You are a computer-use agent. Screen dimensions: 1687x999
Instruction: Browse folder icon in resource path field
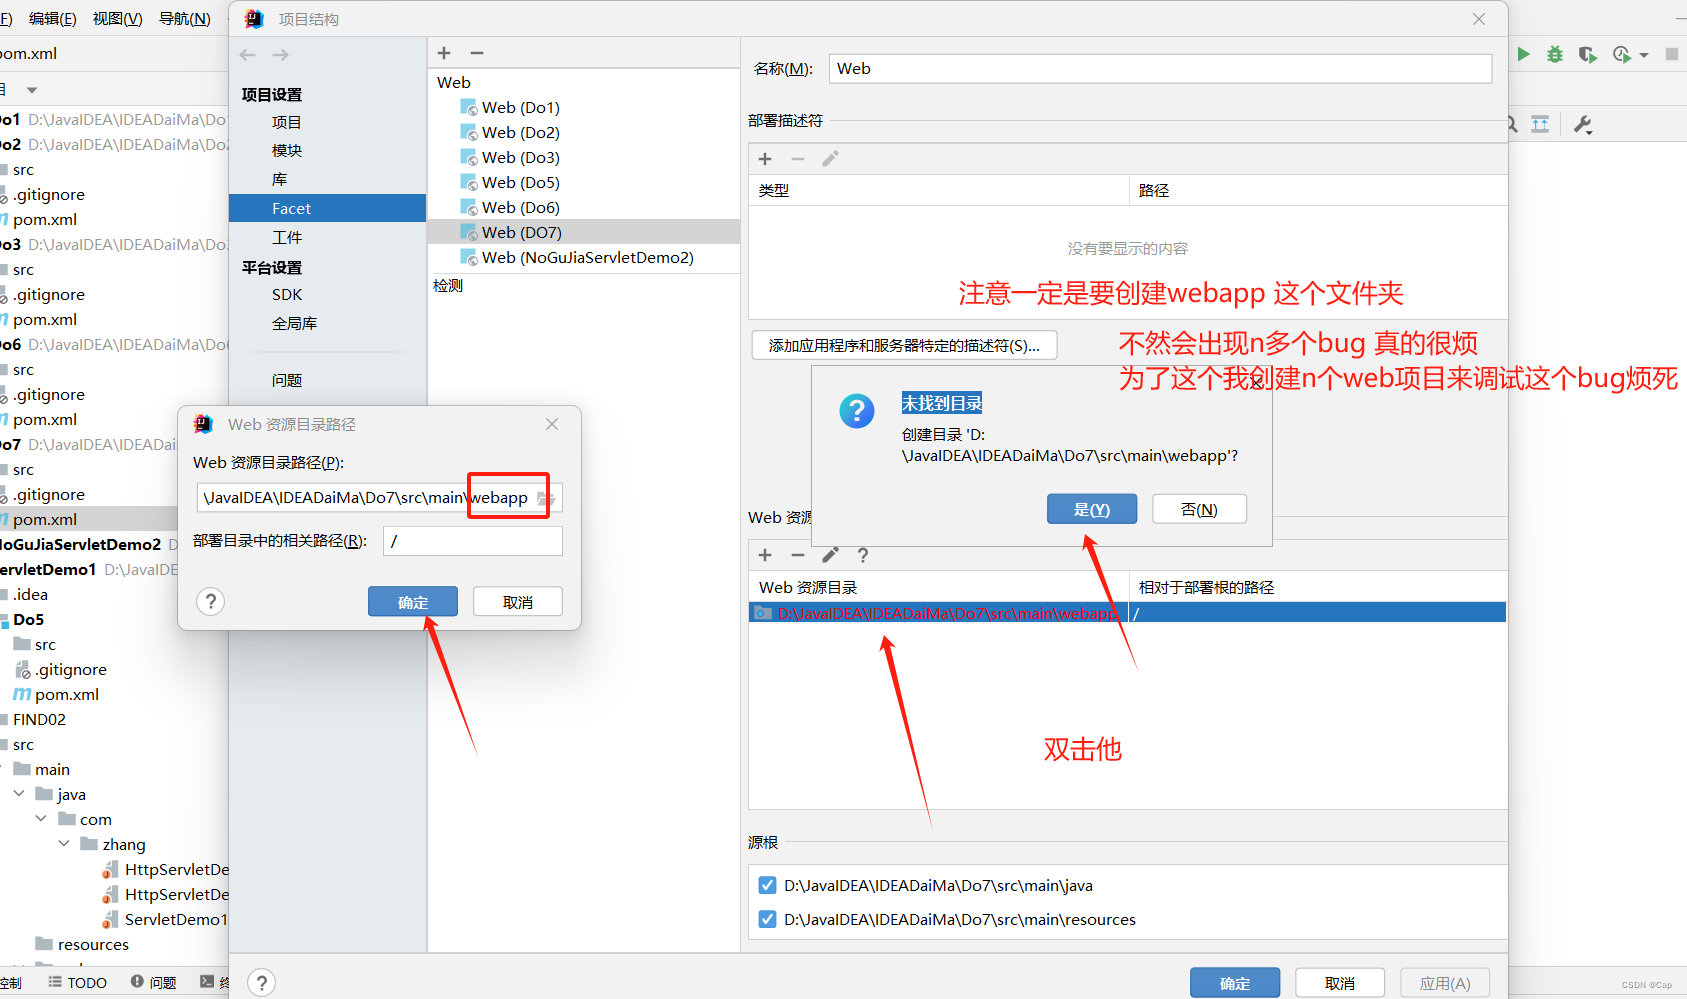(x=545, y=498)
